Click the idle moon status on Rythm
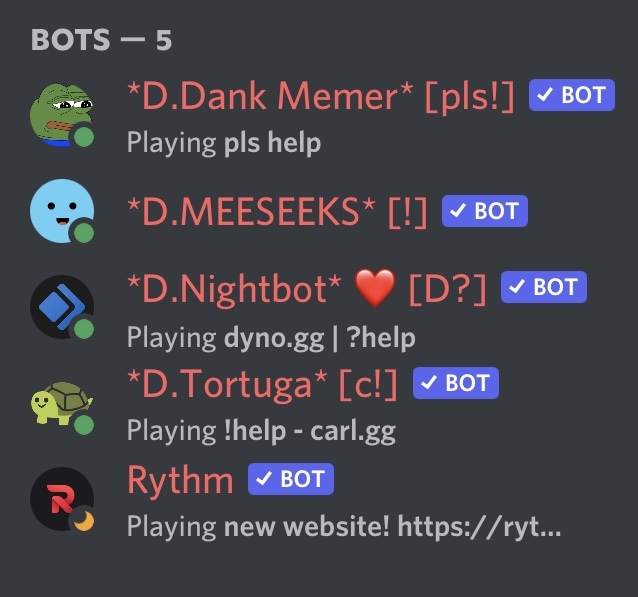Image resolution: width=638 pixels, height=597 pixels. tap(84, 521)
